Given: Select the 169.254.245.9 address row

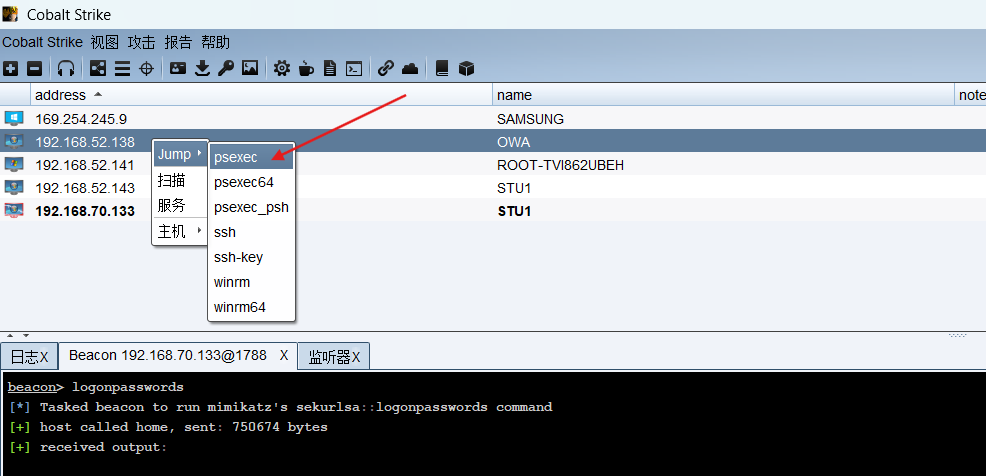Looking at the screenshot, I should [x=493, y=118].
